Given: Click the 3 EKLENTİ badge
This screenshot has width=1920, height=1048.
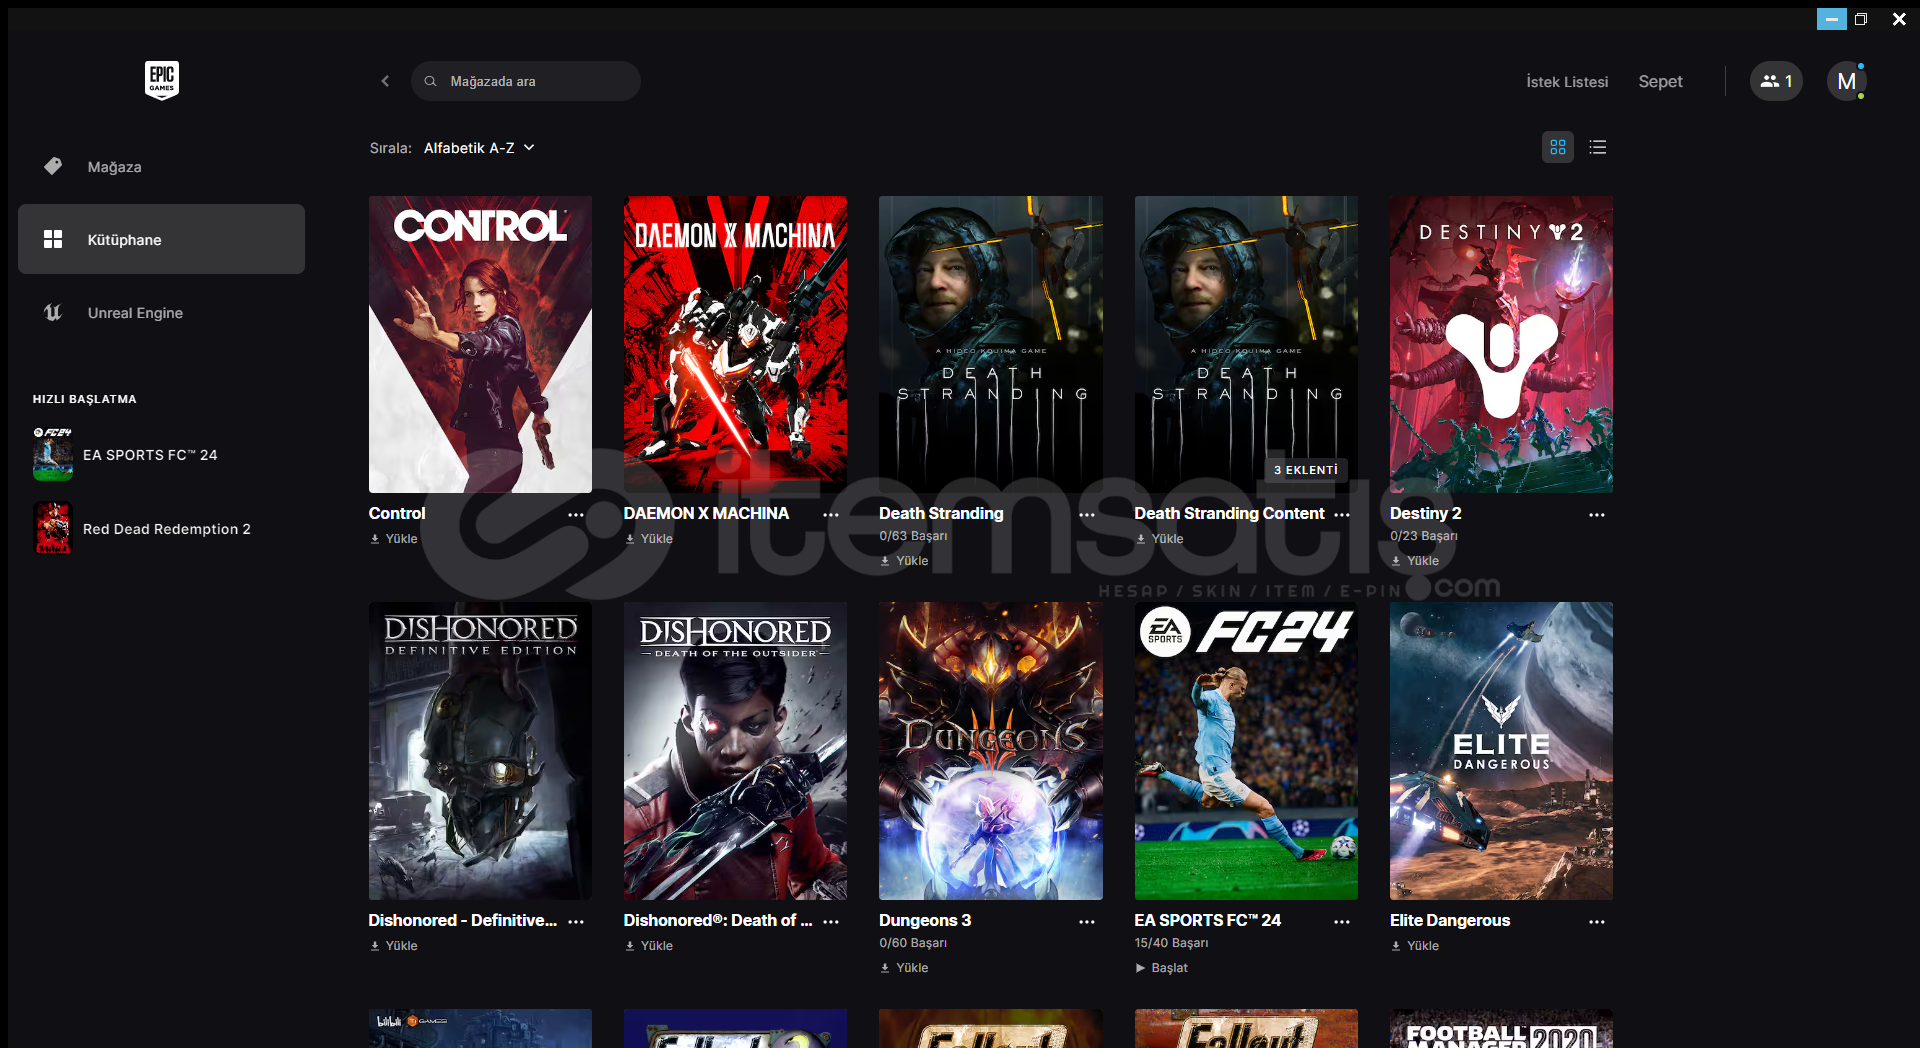Looking at the screenshot, I should pyautogui.click(x=1306, y=470).
